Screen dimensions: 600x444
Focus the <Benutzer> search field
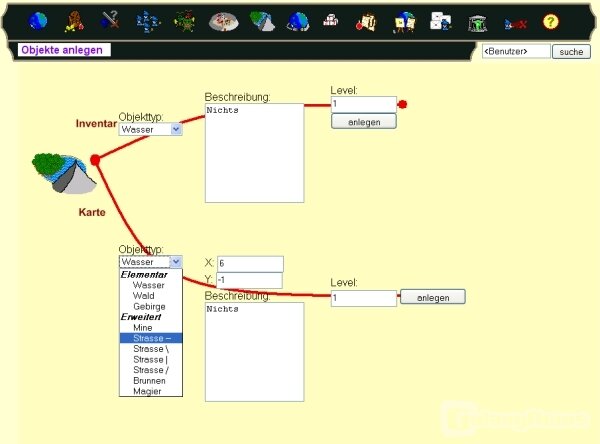tap(516, 51)
